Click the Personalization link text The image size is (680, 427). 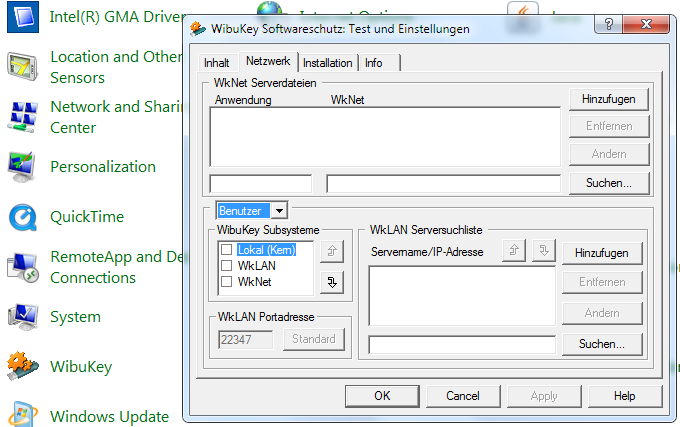103,167
